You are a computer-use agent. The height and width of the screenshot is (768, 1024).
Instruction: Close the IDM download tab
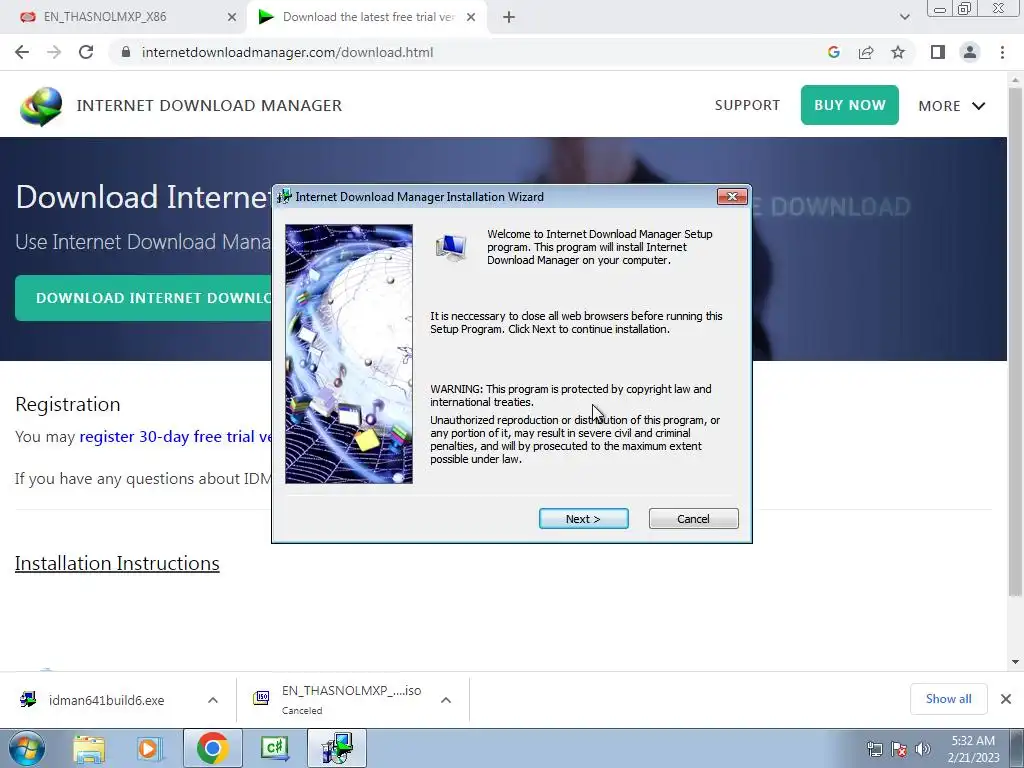(471, 17)
